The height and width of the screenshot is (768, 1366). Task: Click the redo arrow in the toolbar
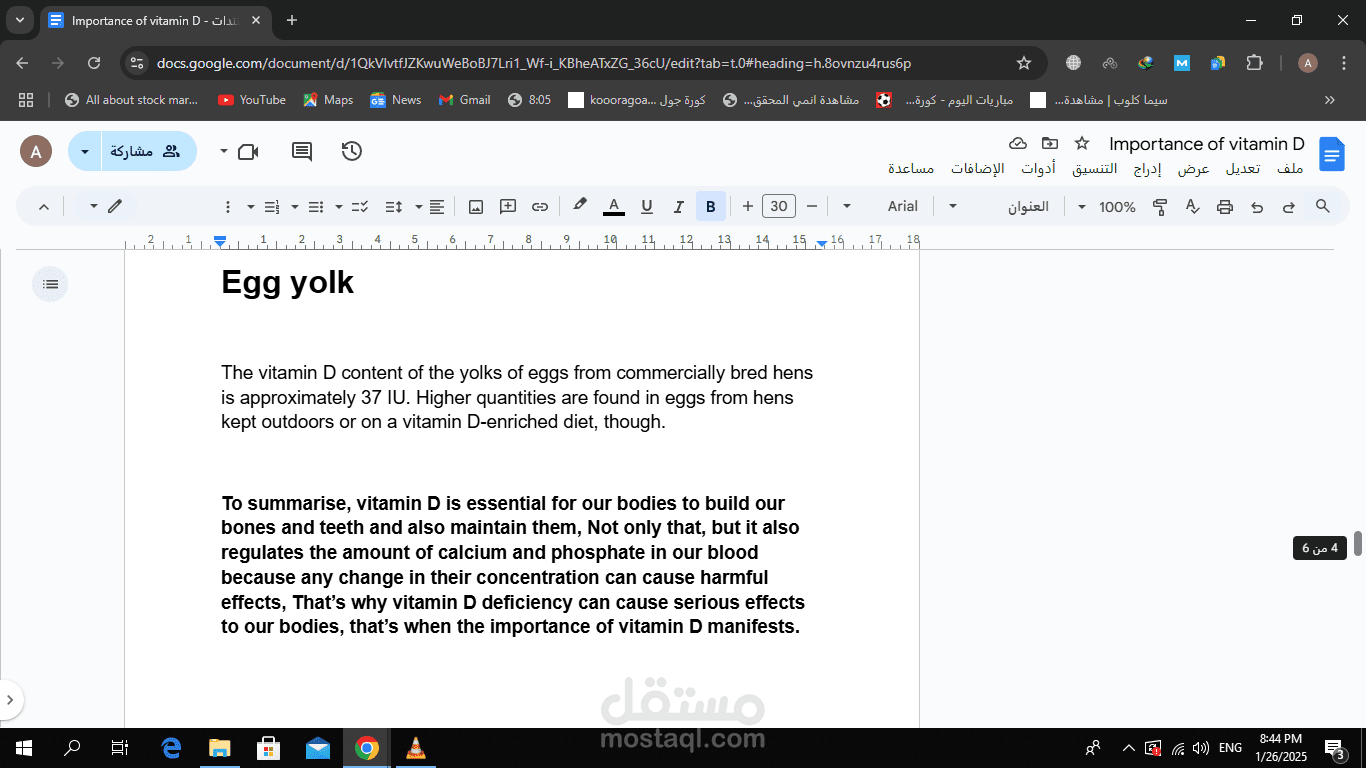tap(1289, 207)
